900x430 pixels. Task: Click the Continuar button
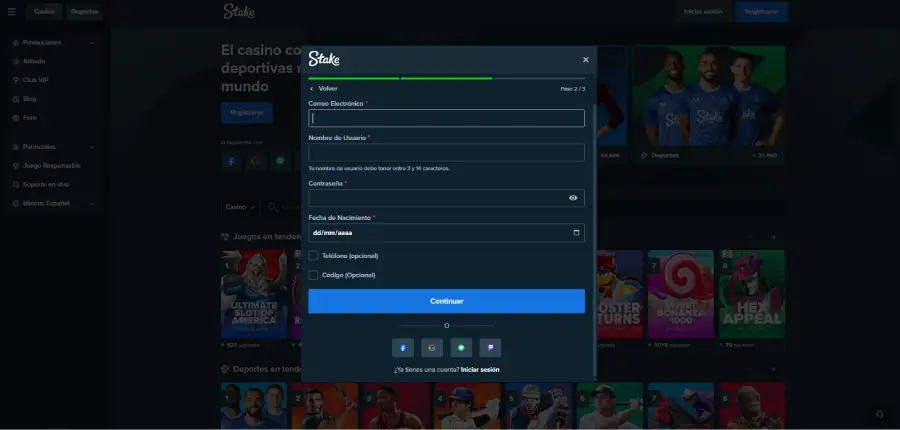(x=447, y=301)
